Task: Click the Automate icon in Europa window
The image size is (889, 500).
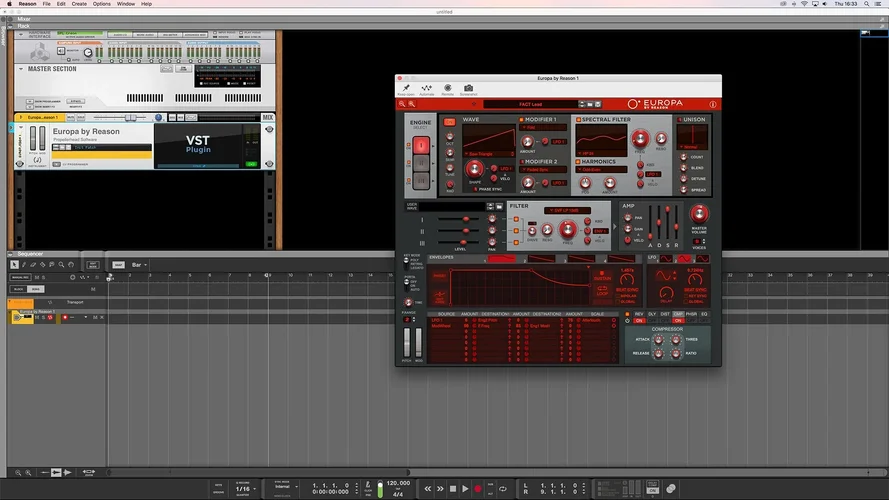Action: coord(426,88)
